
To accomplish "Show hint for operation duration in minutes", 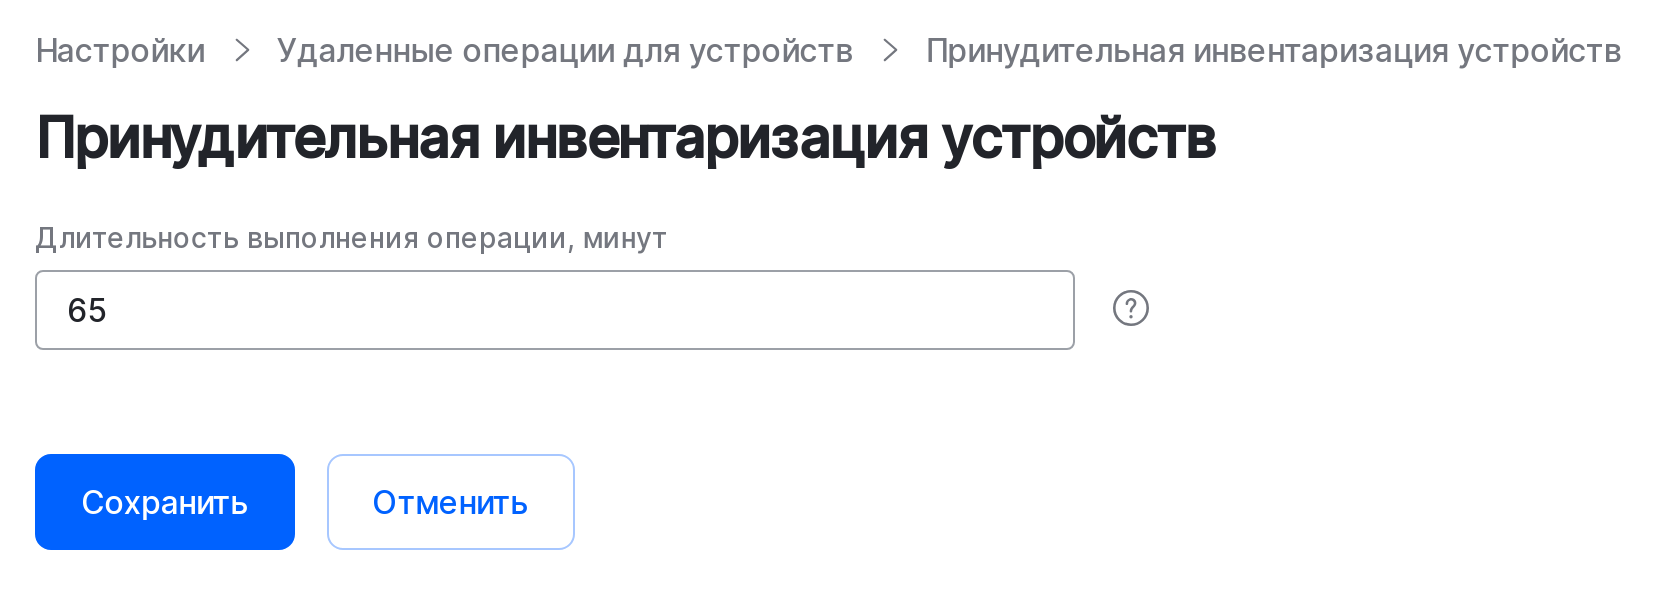I will [x=1131, y=308].
